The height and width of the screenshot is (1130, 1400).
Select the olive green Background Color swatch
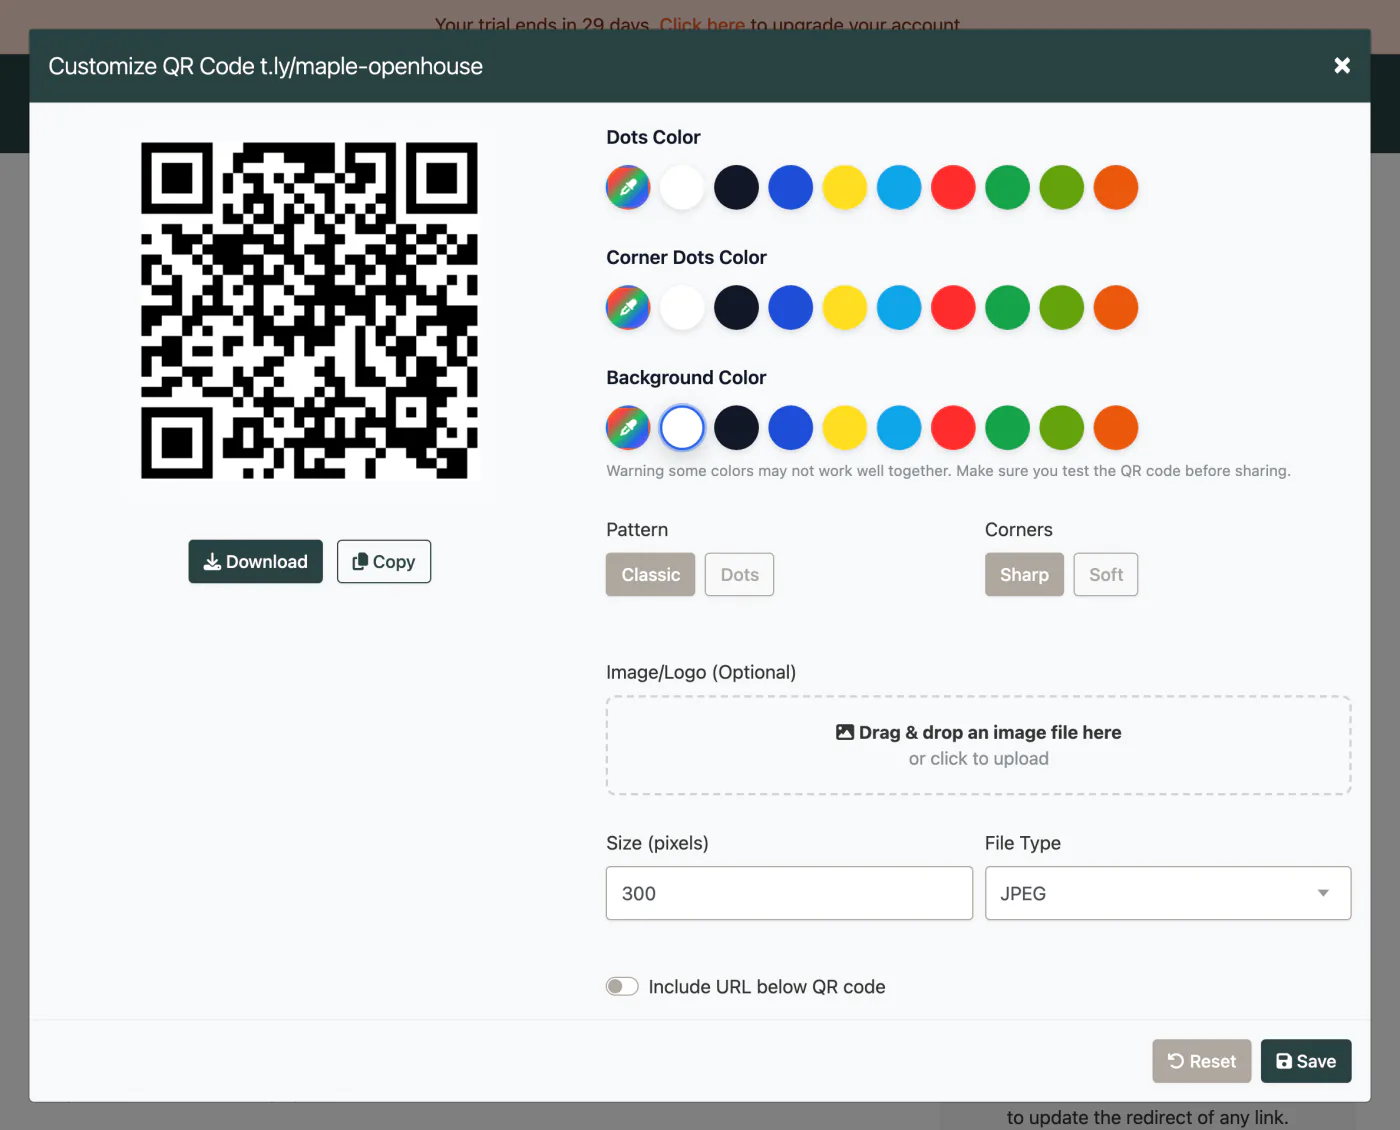[x=1062, y=427]
